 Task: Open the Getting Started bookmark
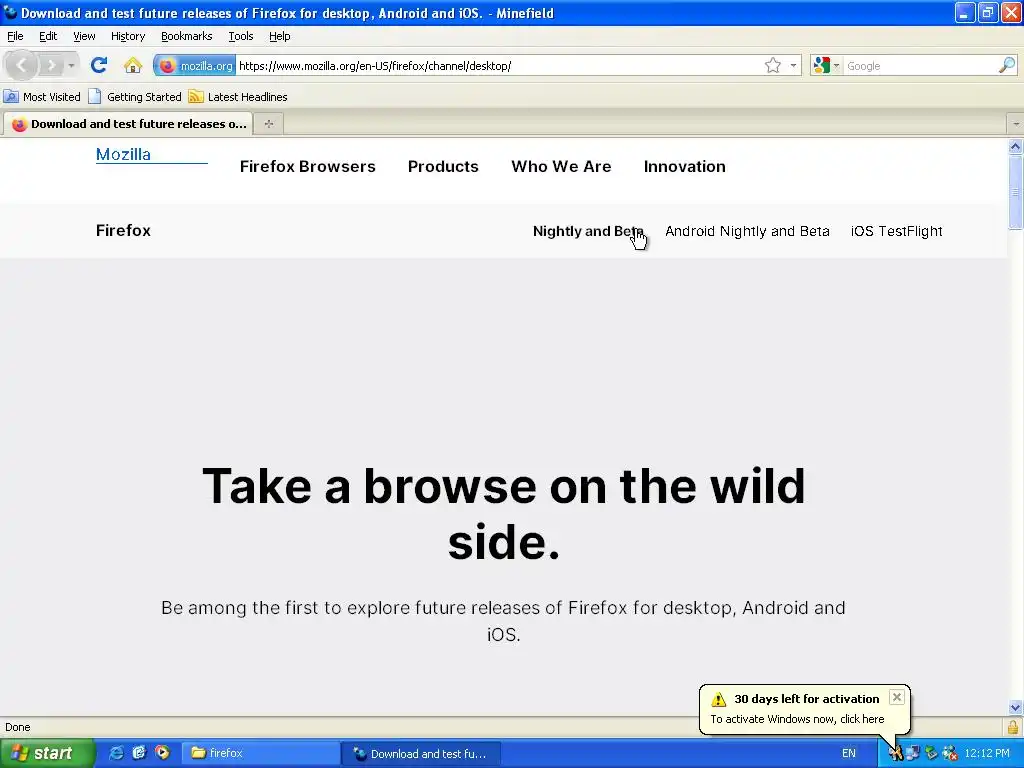pyautogui.click(x=135, y=97)
